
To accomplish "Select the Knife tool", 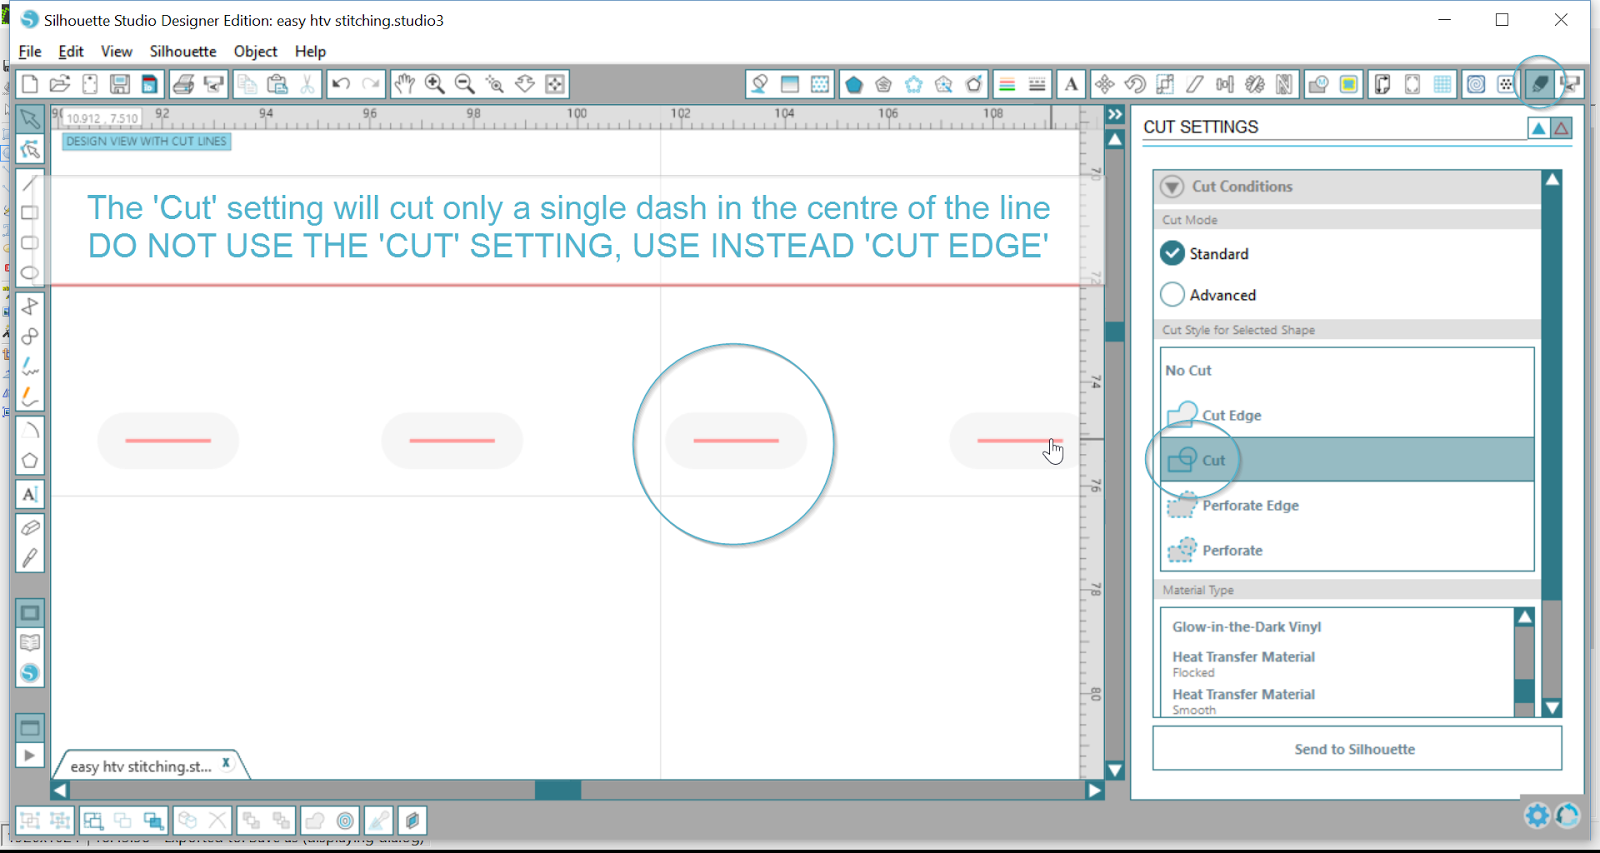I will [x=30, y=557].
